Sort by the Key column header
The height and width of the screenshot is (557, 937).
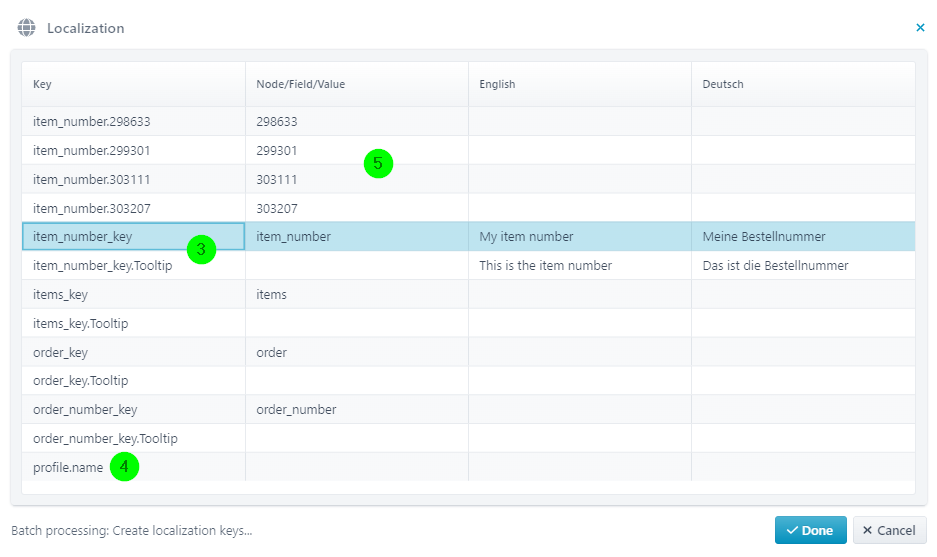click(x=43, y=84)
